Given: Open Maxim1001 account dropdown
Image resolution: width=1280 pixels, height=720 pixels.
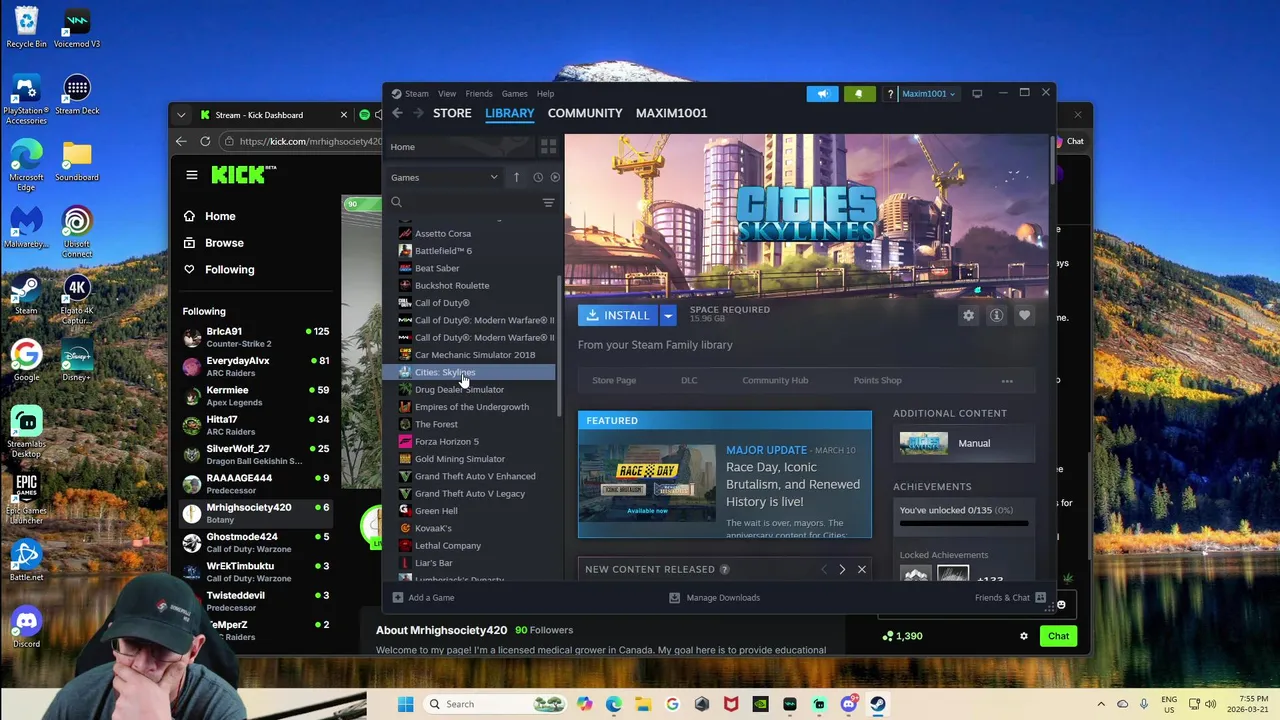Looking at the screenshot, I should tap(929, 94).
